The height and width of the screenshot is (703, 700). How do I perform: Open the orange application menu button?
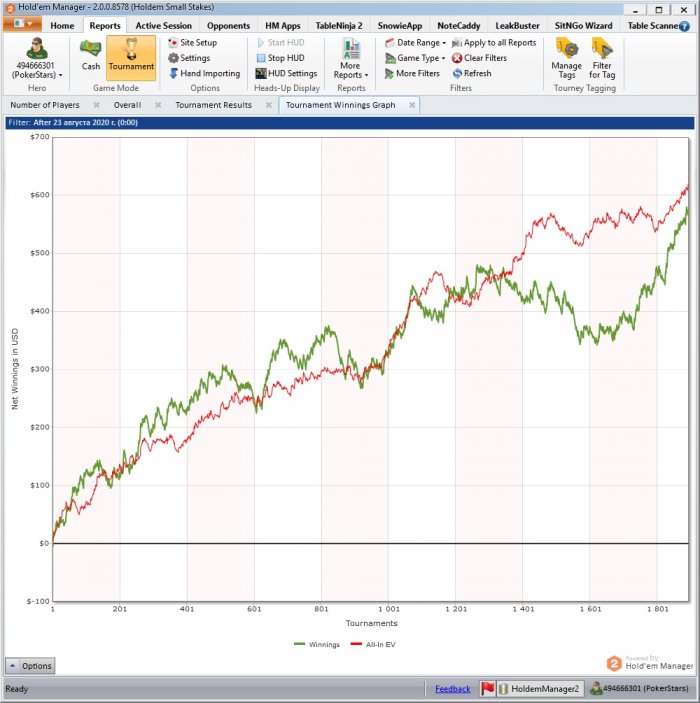(22, 24)
